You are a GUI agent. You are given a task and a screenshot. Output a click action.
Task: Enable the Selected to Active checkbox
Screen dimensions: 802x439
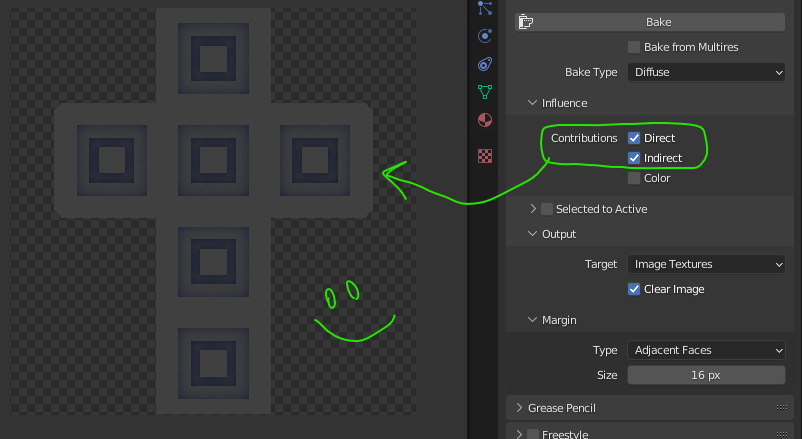tap(547, 209)
